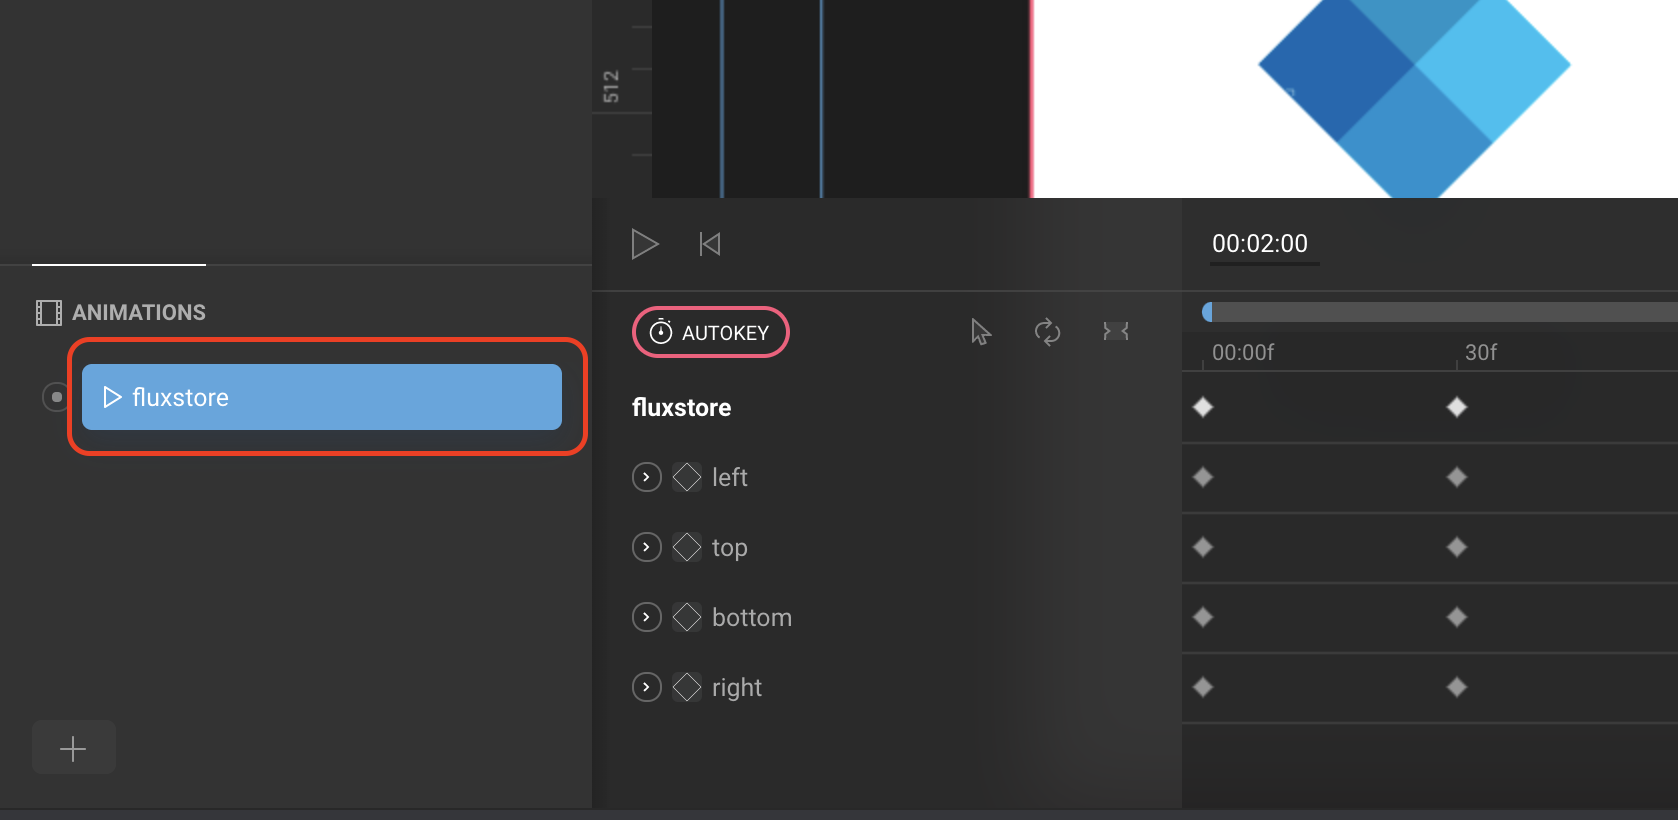The image size is (1678, 820).
Task: Add keyframe diamond for left property
Action: point(687,477)
